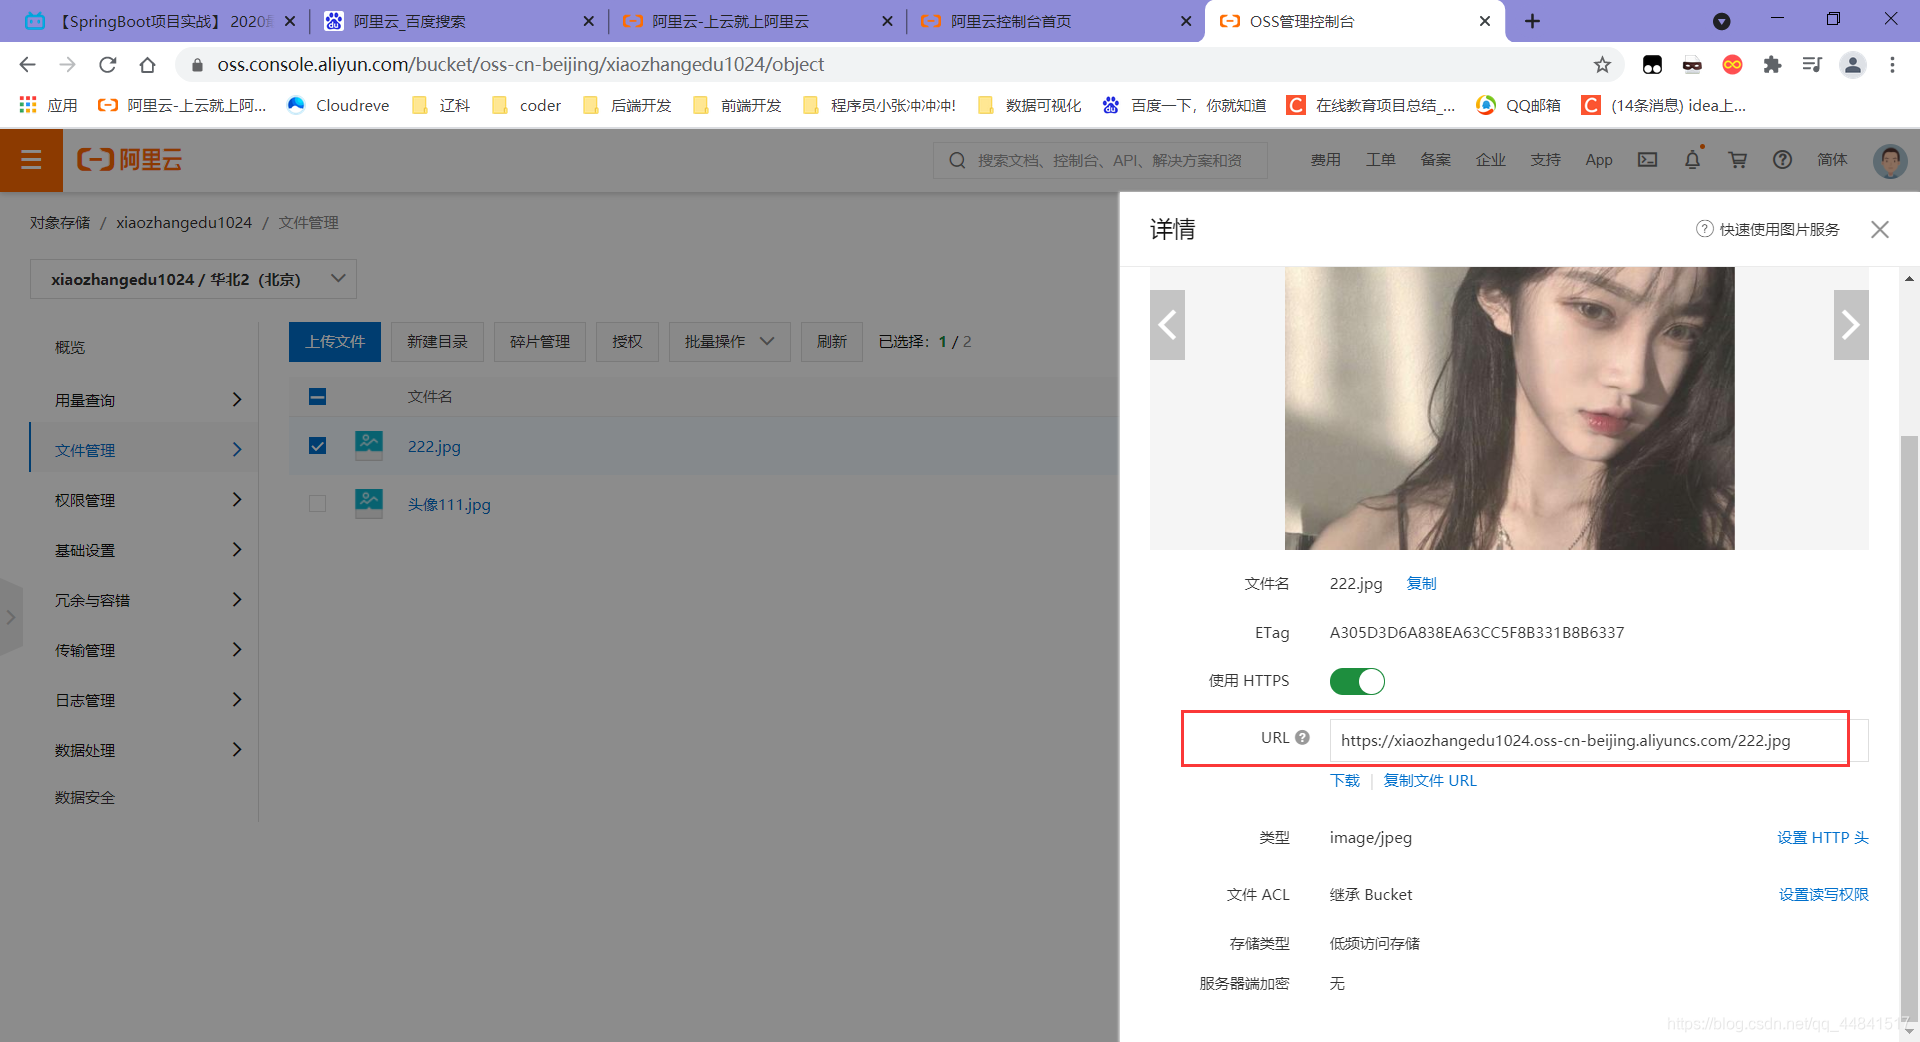Open 费用 in the header menu
The height and width of the screenshot is (1042, 1920).
[1325, 160]
